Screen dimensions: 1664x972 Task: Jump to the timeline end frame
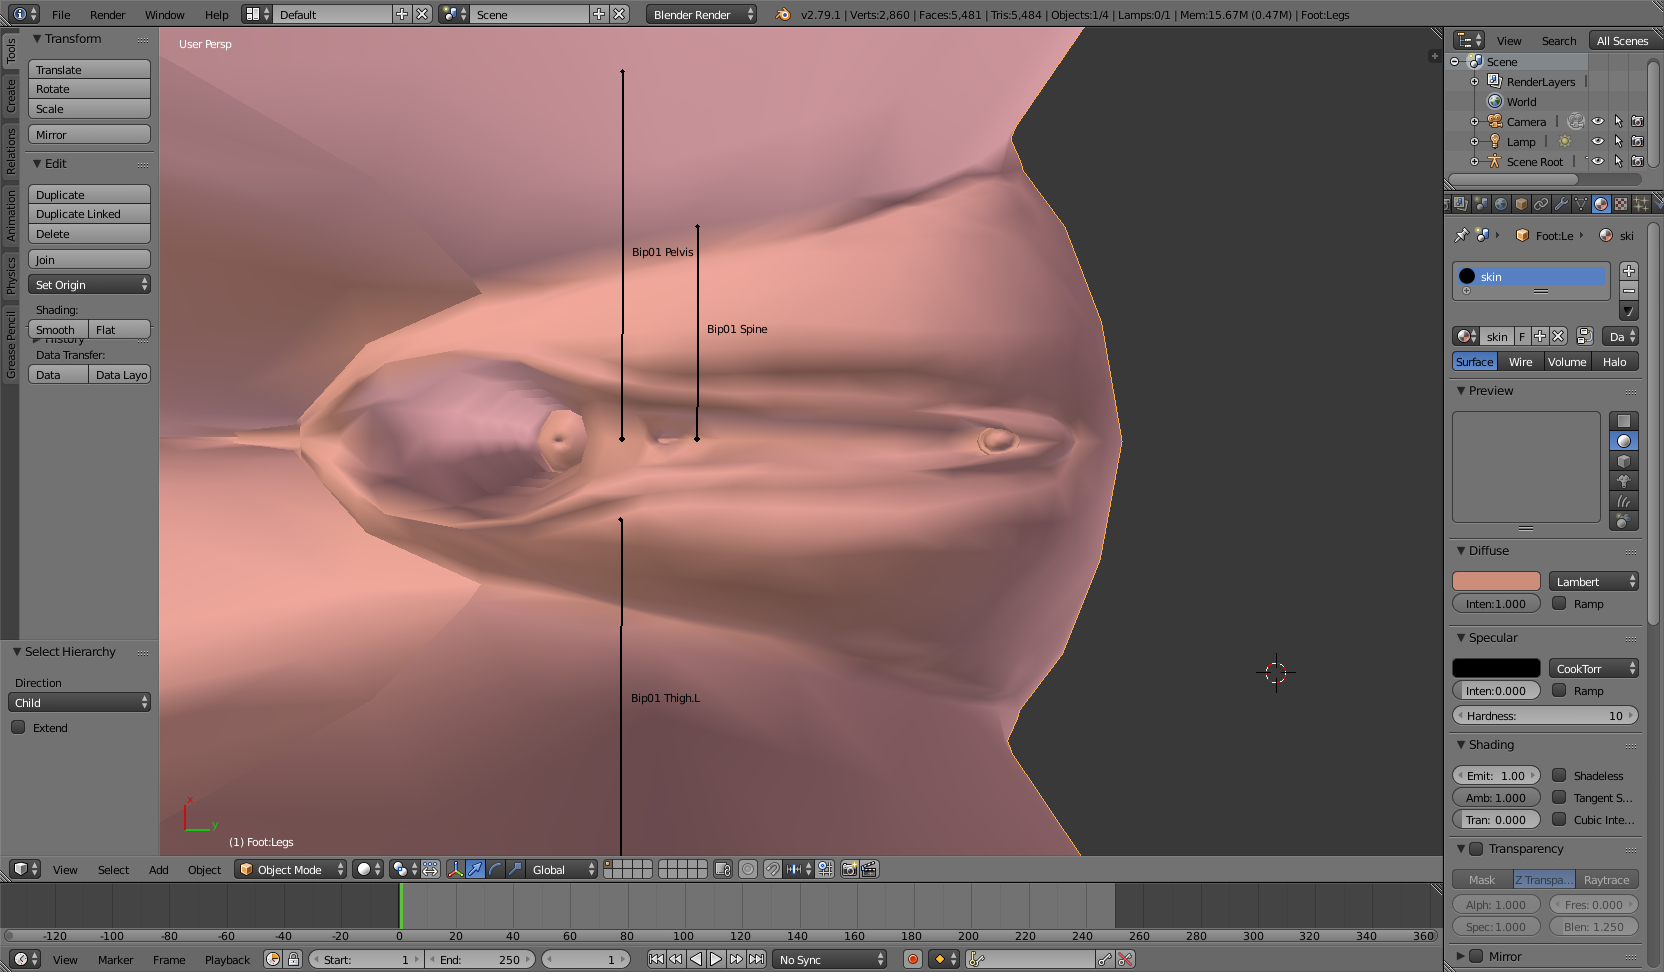click(757, 959)
